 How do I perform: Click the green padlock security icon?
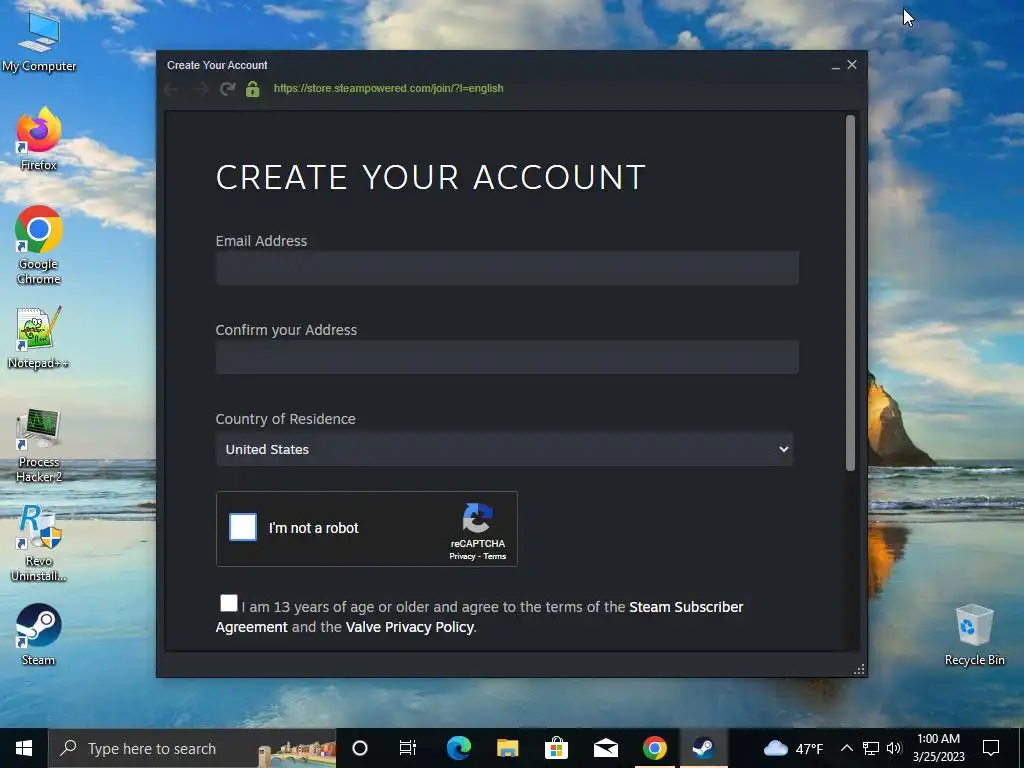[x=253, y=89]
